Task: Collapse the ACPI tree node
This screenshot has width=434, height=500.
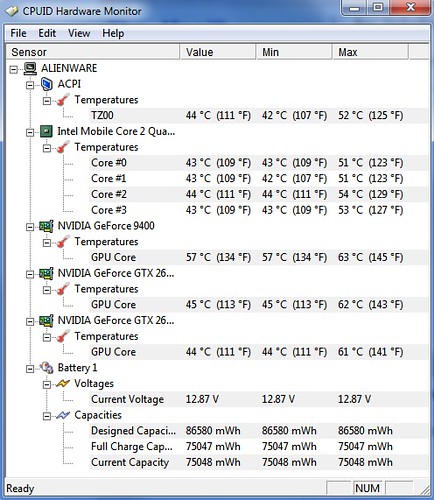Action: [30, 85]
